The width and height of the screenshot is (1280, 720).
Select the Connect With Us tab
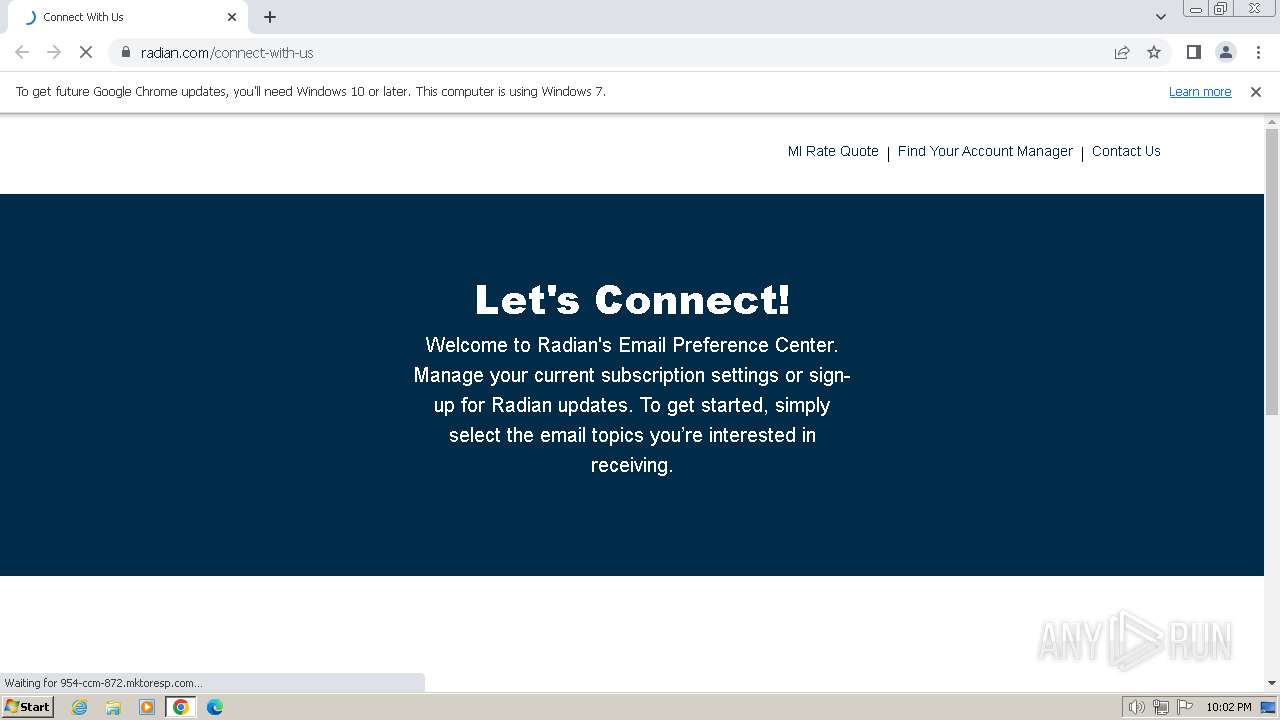pos(130,17)
